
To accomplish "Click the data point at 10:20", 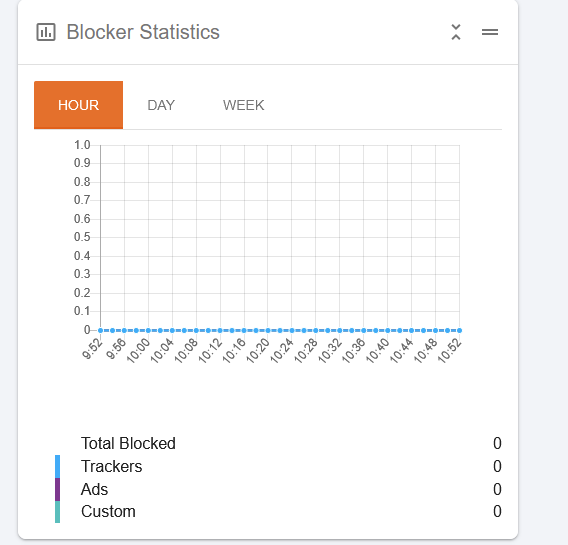I will pyautogui.click(x=268, y=330).
